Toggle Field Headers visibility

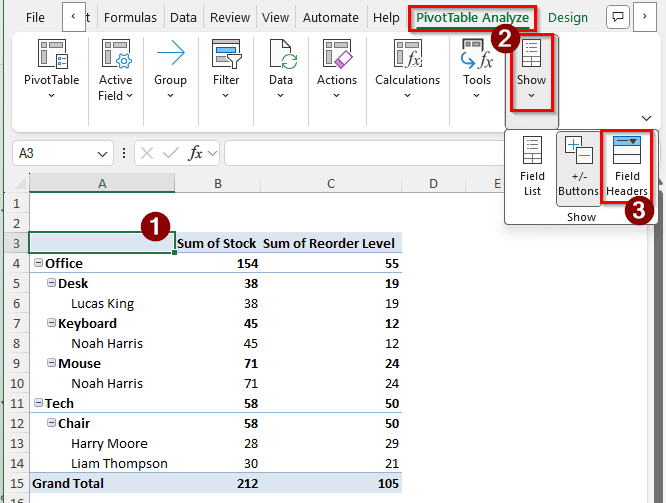click(627, 167)
